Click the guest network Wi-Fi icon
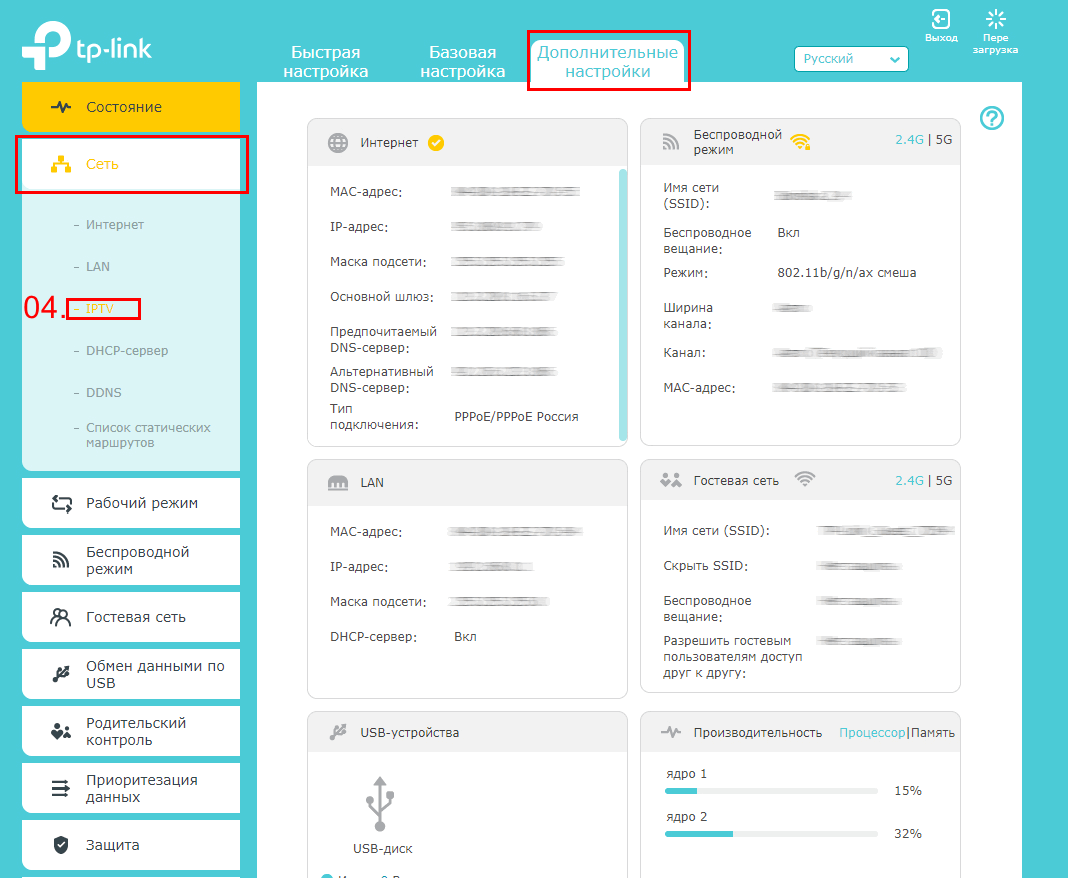Image resolution: width=1068 pixels, height=878 pixels. (804, 480)
